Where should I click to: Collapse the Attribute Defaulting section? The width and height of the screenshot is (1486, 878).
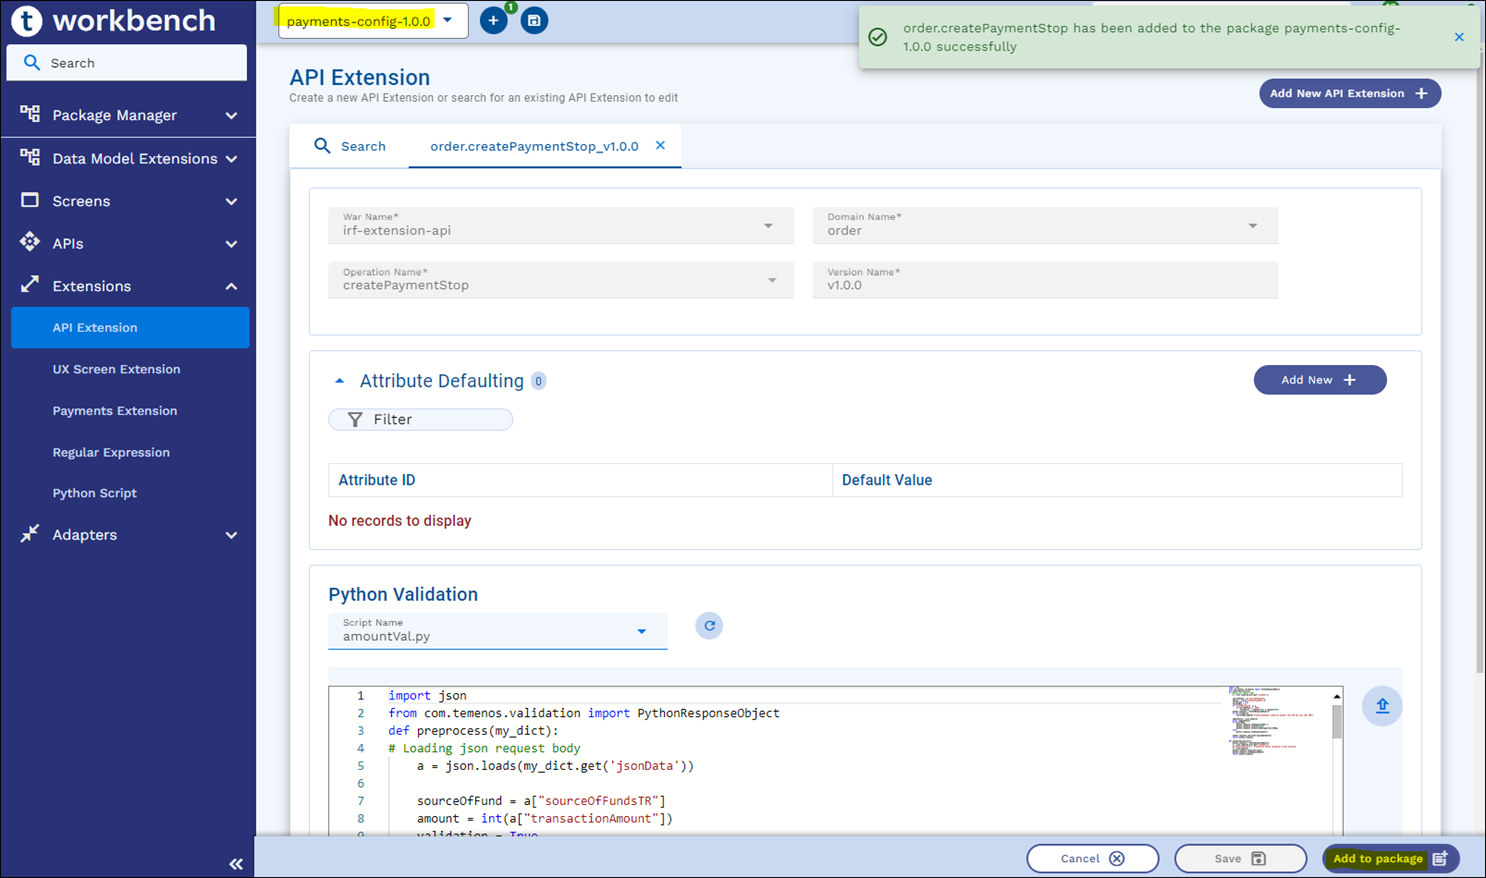tap(339, 381)
